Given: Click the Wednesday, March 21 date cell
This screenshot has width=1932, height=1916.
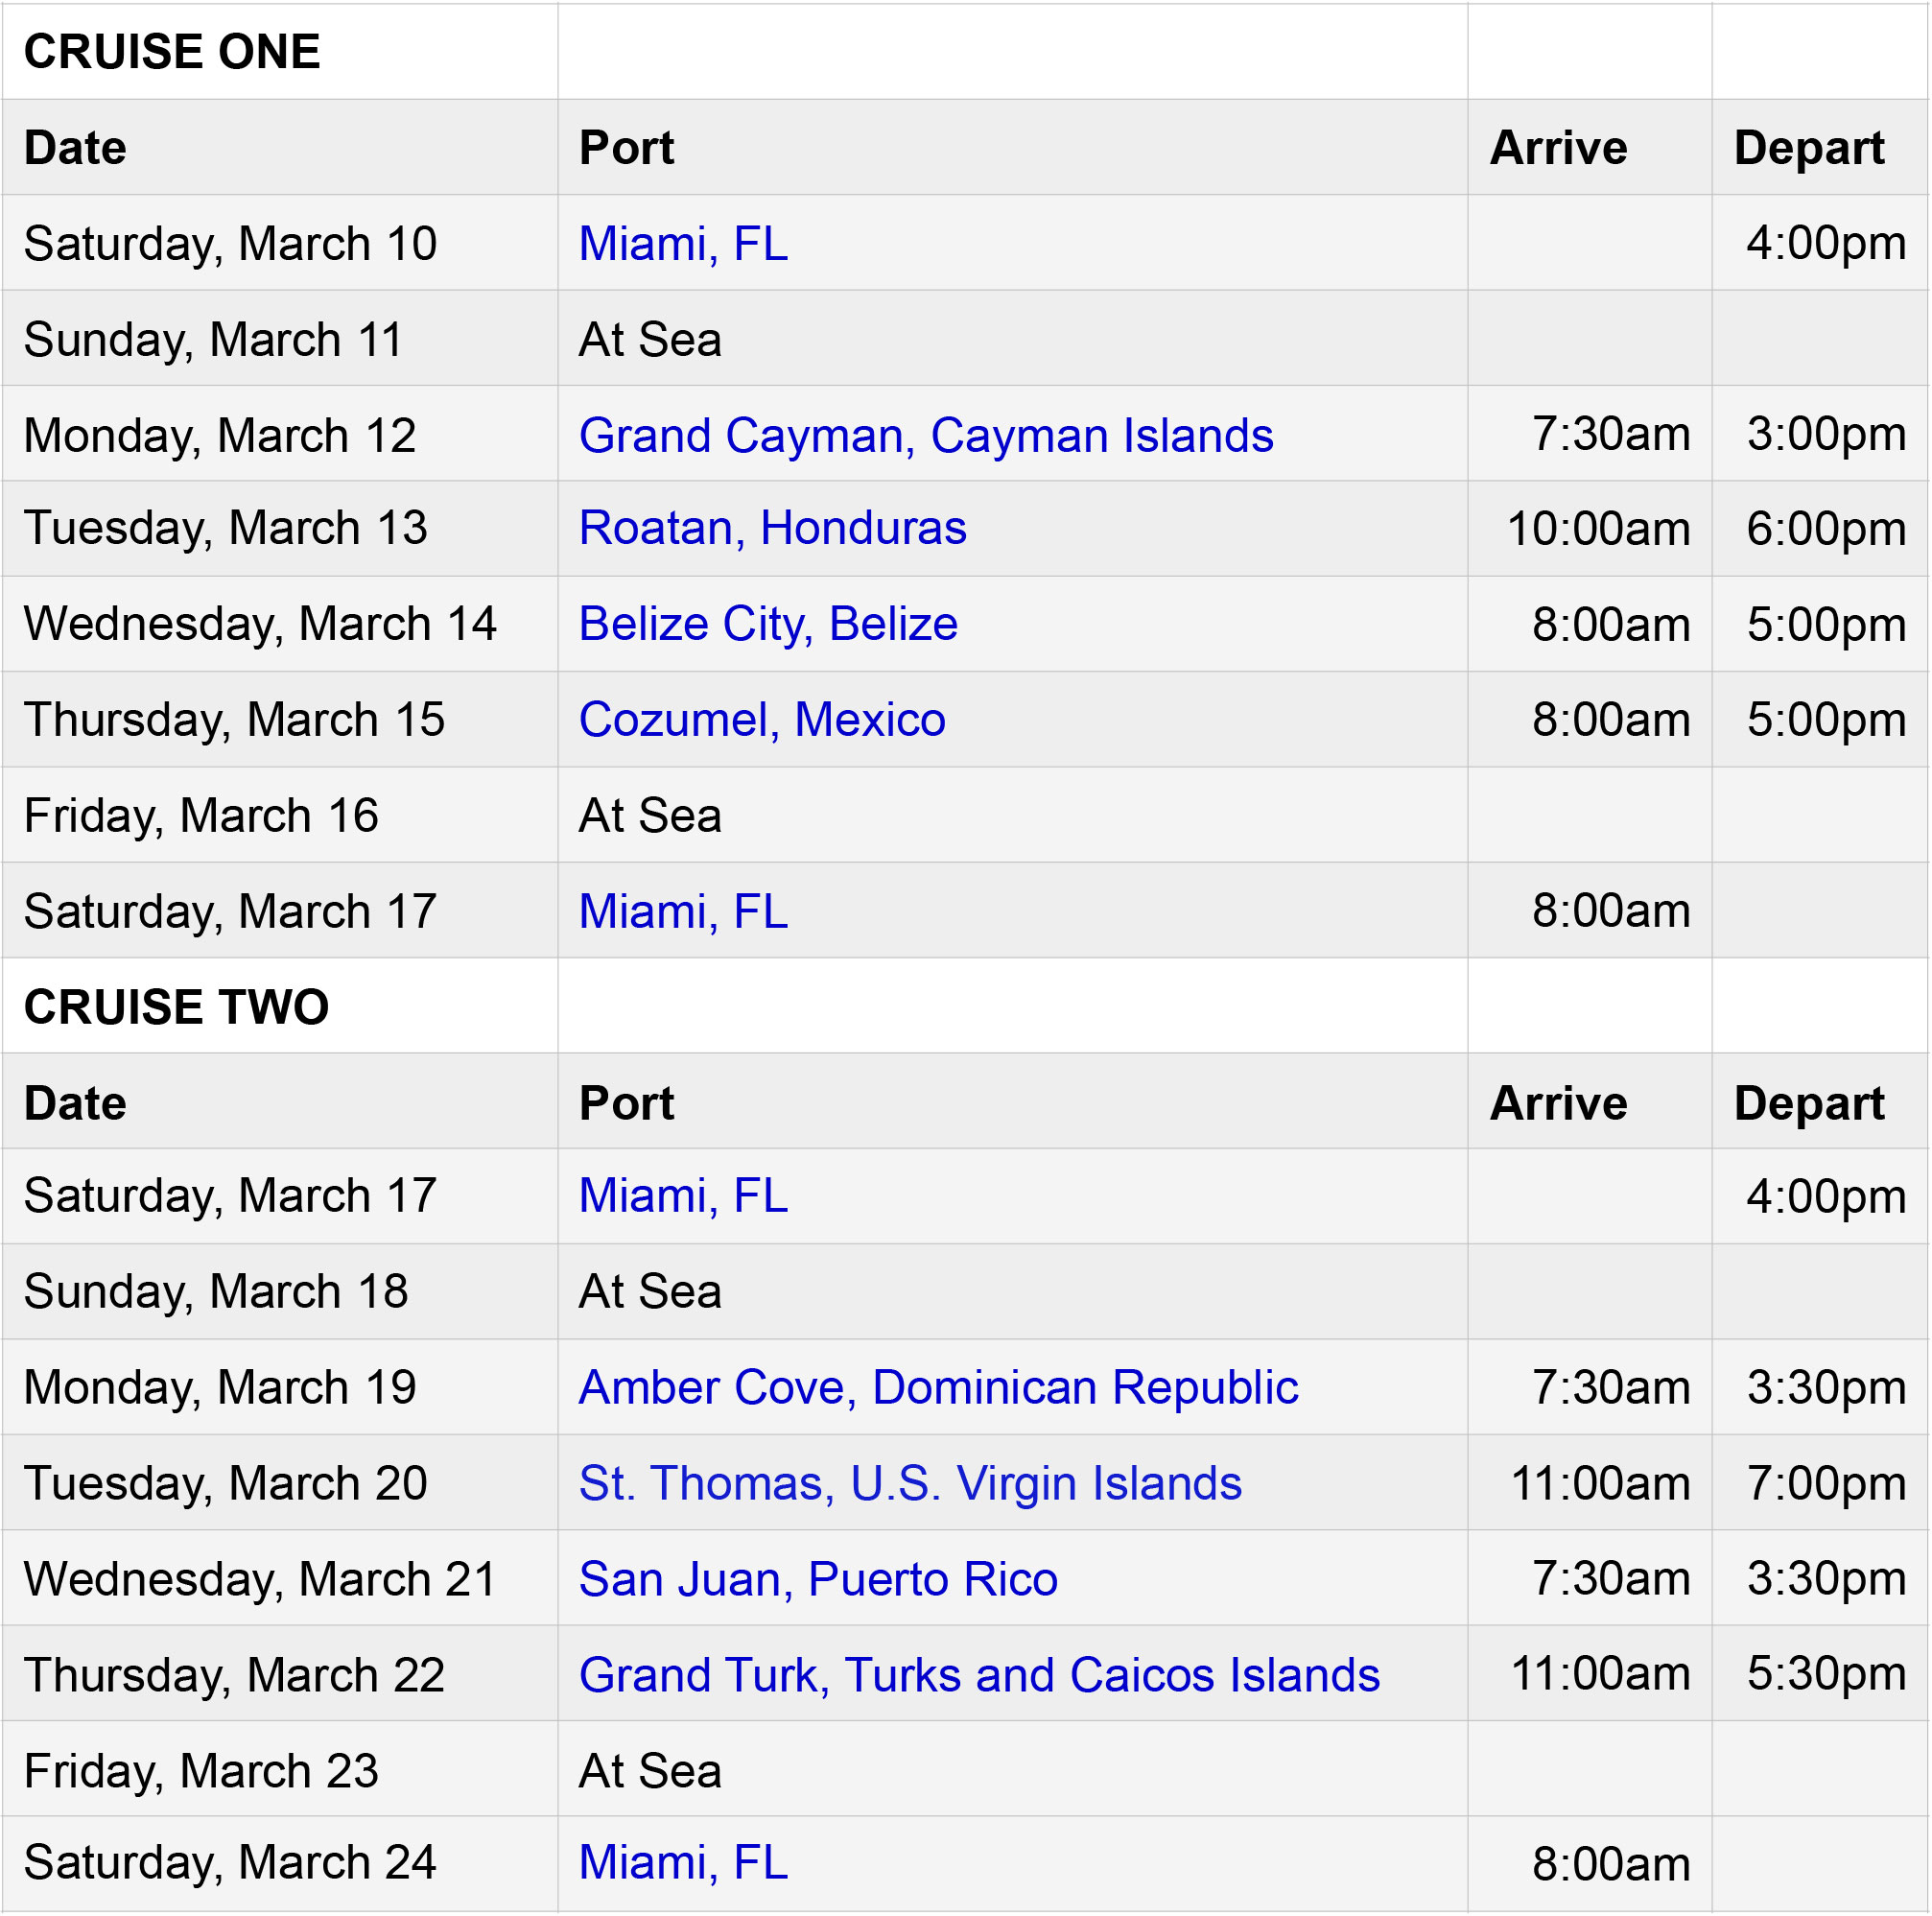Looking at the screenshot, I should [x=280, y=1579].
